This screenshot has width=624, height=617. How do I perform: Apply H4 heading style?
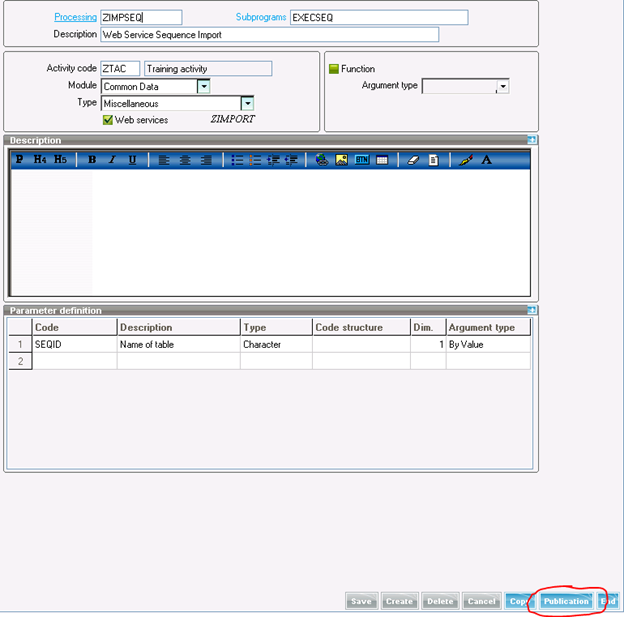click(x=40, y=160)
